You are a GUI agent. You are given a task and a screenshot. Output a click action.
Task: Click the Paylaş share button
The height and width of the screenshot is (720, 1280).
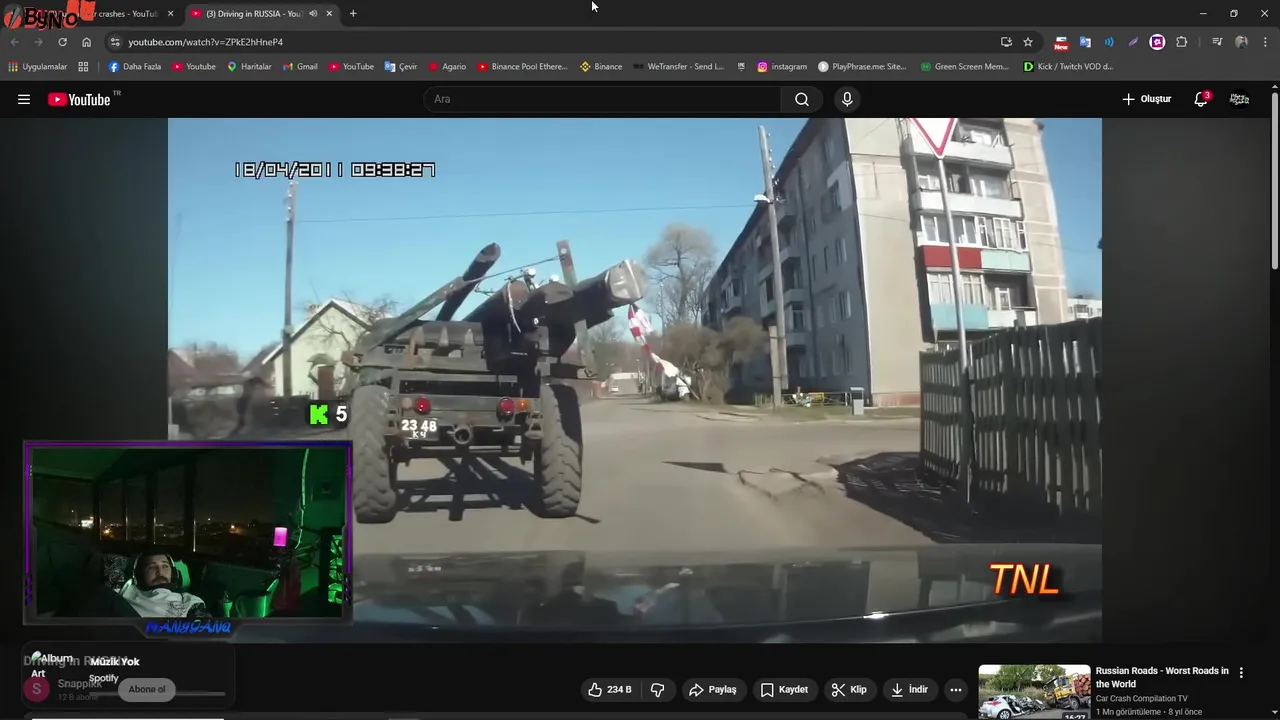(x=713, y=689)
